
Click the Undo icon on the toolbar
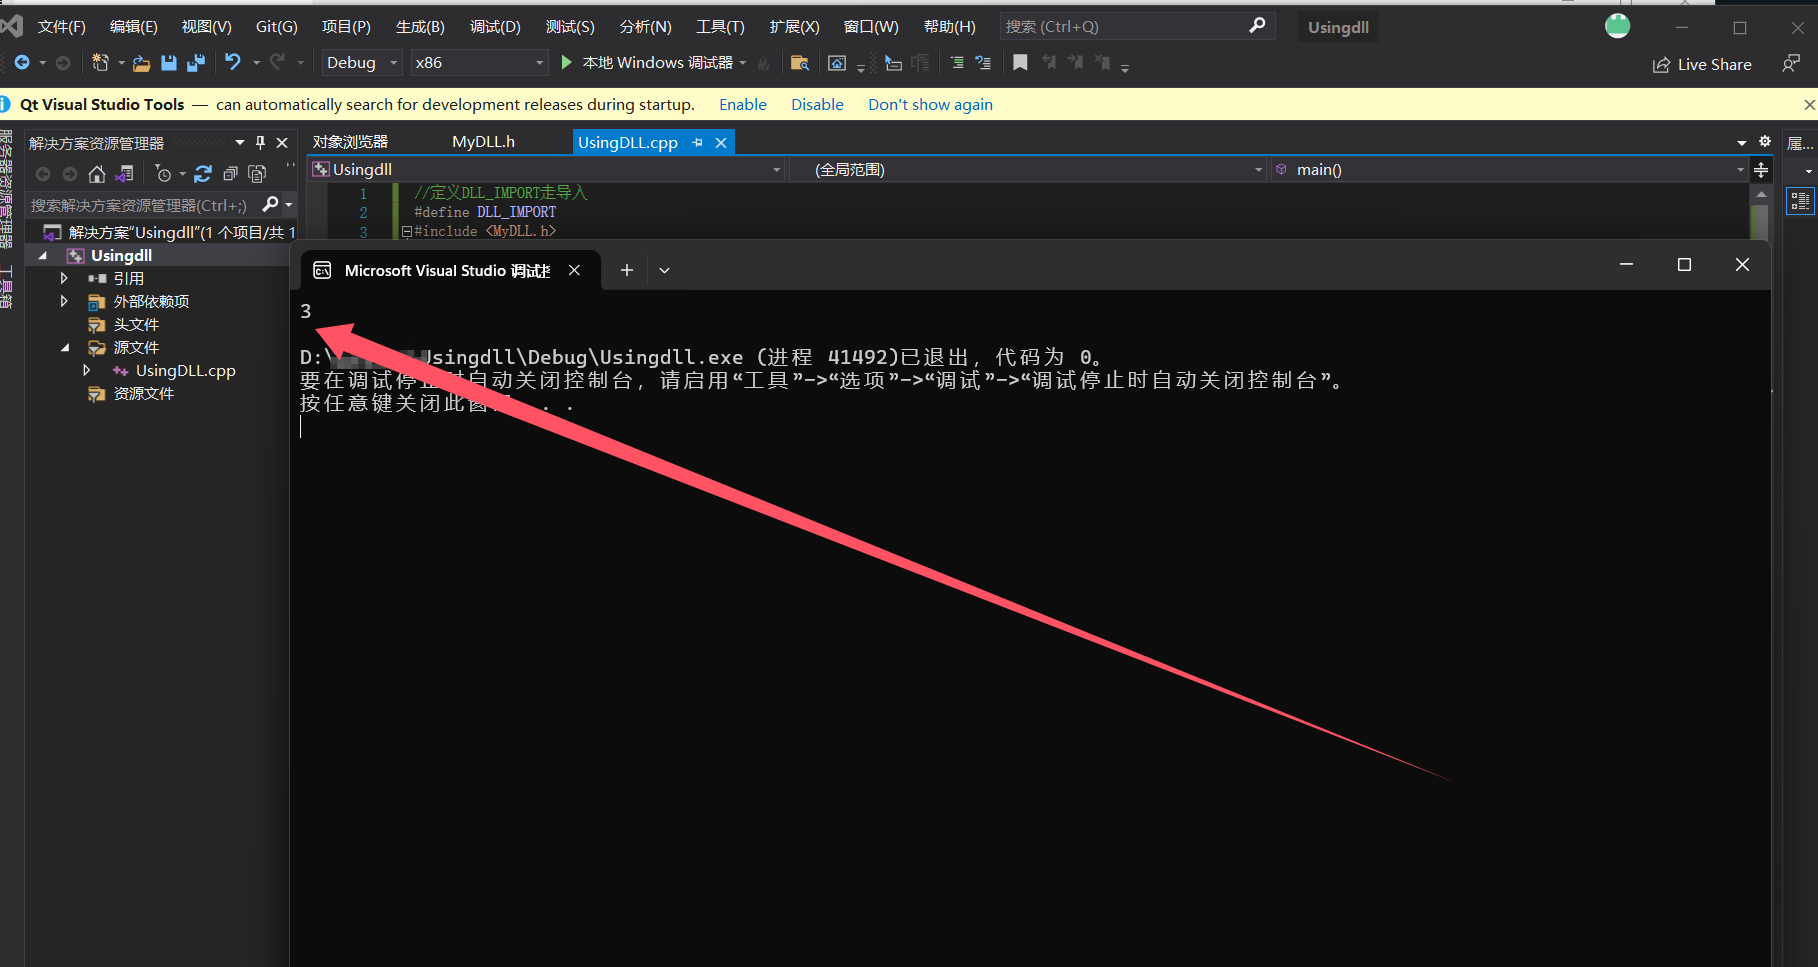tap(232, 62)
